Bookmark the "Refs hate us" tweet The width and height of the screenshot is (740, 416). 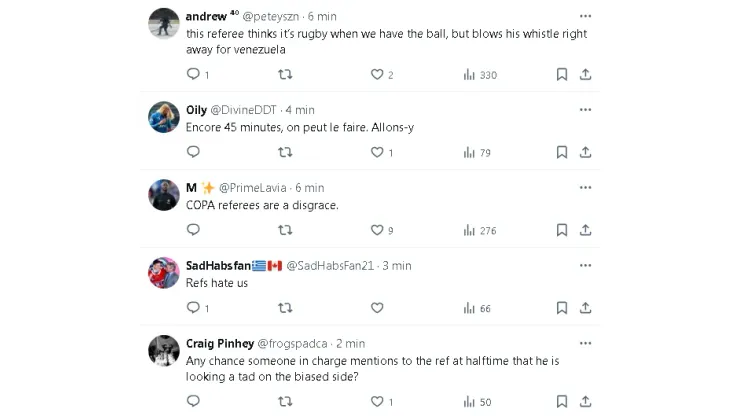(x=562, y=308)
